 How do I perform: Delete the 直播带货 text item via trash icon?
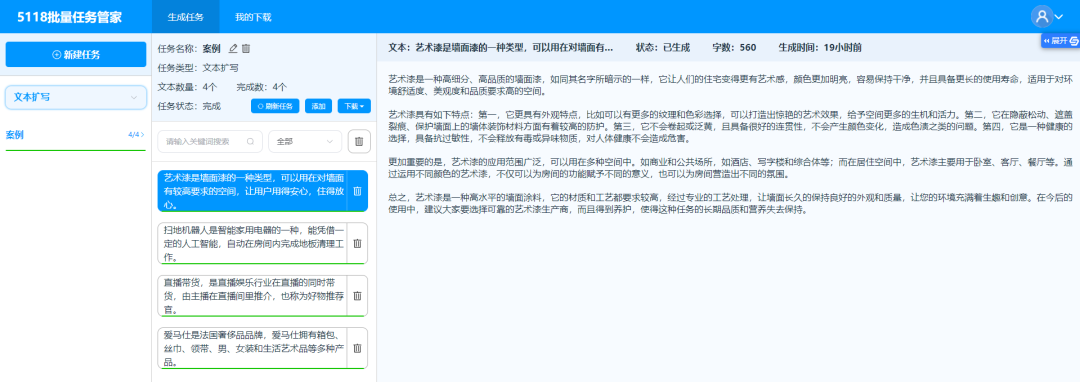click(x=357, y=296)
